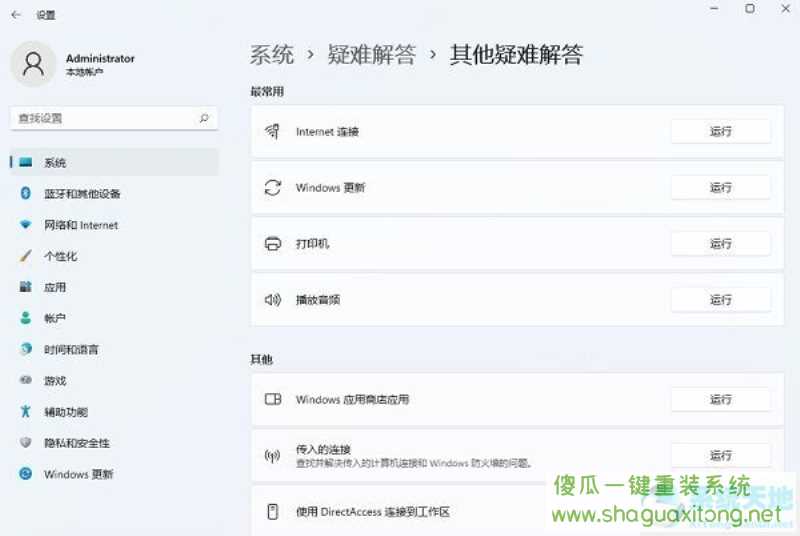Click the Windows Update icon in sidebar
The height and width of the screenshot is (536, 800).
[26, 473]
